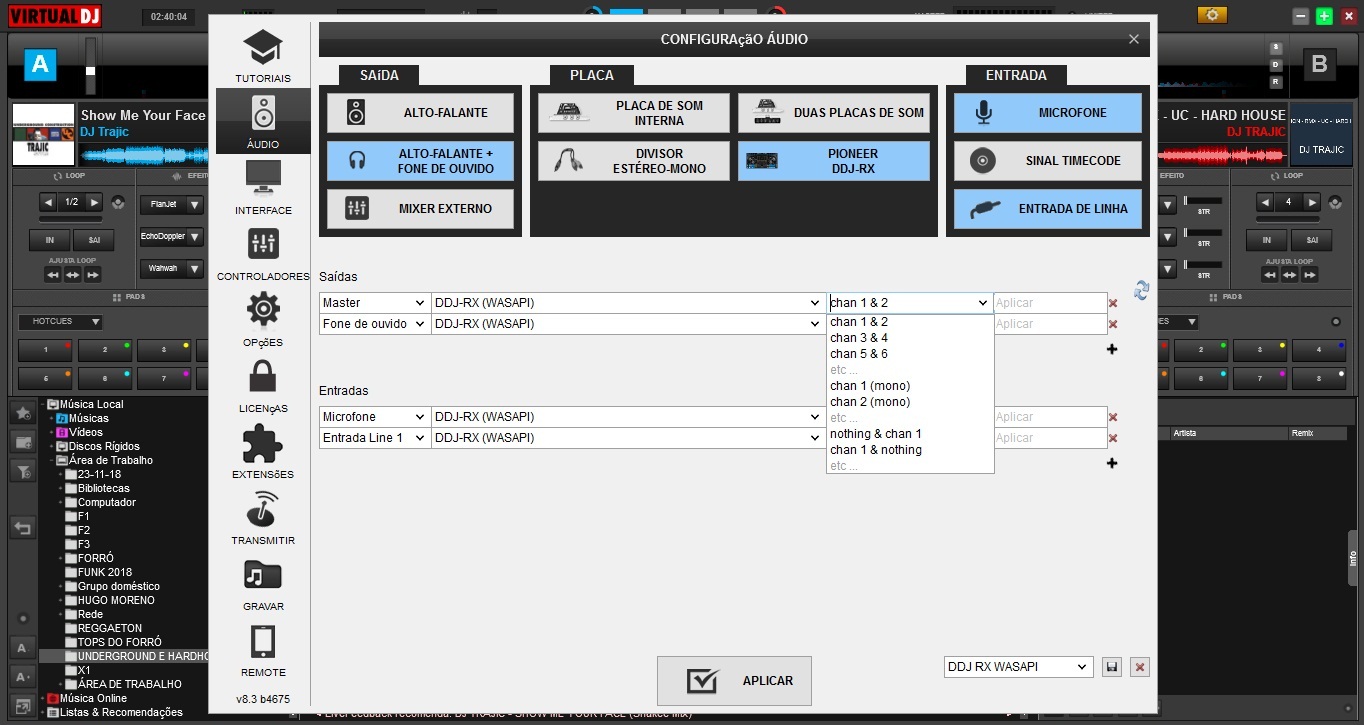The height and width of the screenshot is (725, 1364).
Task: Select Duas Placas de Som option
Action: 834,113
